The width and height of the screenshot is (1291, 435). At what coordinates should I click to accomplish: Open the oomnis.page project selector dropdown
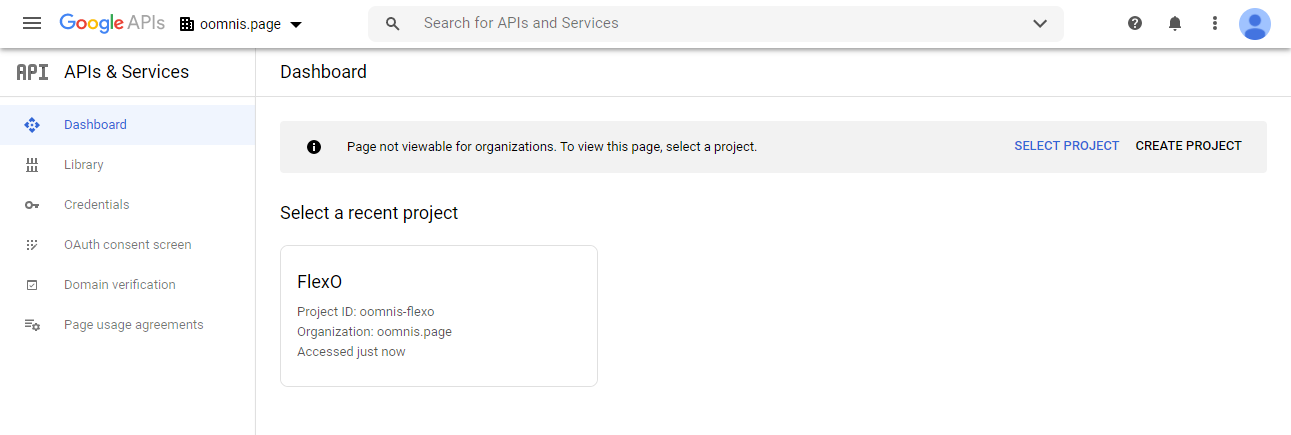click(241, 24)
